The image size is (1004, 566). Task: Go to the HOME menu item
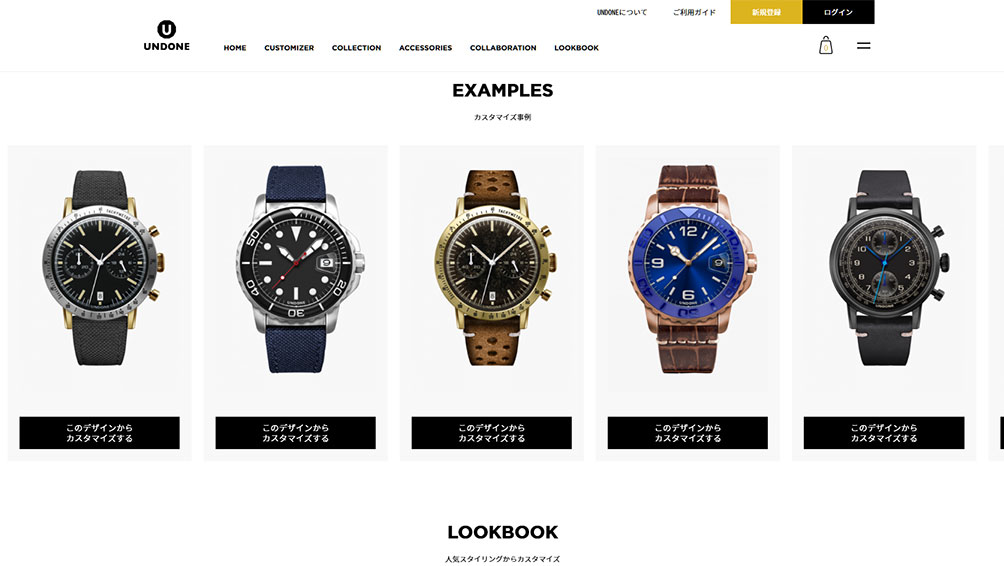point(235,48)
